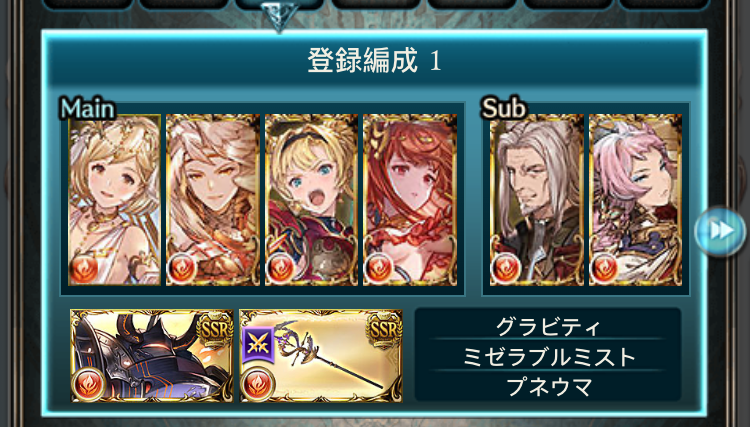The height and width of the screenshot is (427, 750).
Task: Select the red-haired girl character portrait
Action: 410,200
